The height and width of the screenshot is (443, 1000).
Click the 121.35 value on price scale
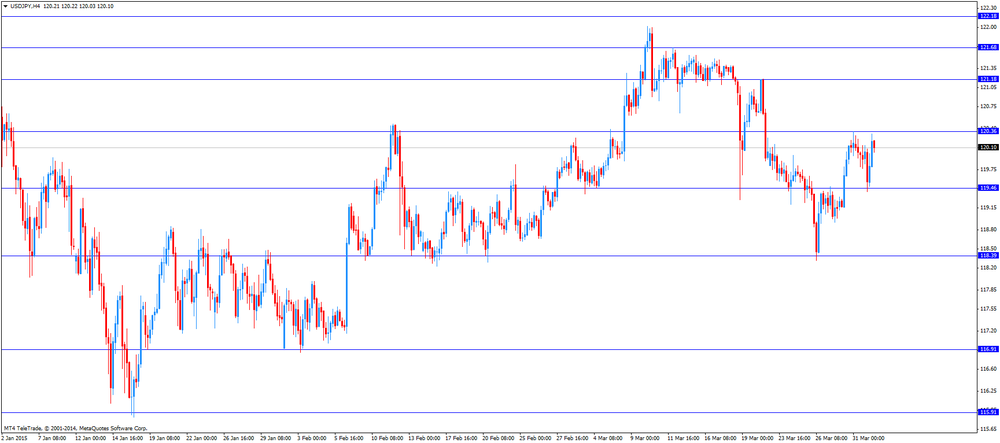pyautogui.click(x=989, y=68)
